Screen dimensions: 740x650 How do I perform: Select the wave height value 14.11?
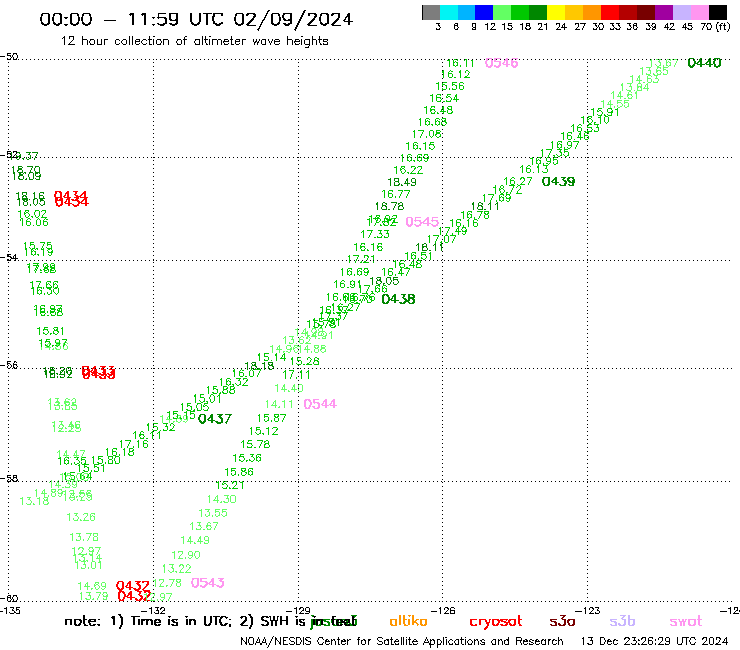tap(279, 405)
